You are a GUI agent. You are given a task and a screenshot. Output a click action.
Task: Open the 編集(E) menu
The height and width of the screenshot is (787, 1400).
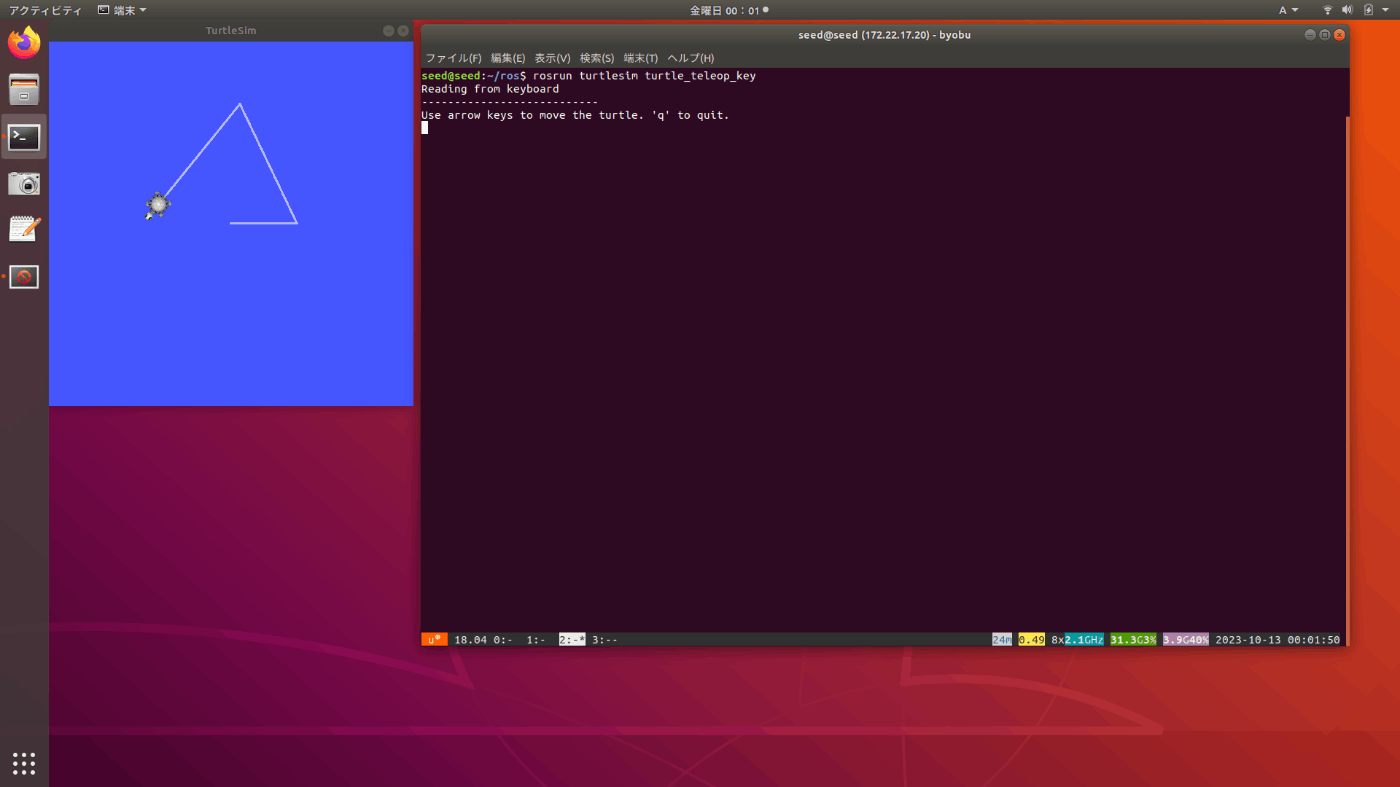[x=508, y=58]
